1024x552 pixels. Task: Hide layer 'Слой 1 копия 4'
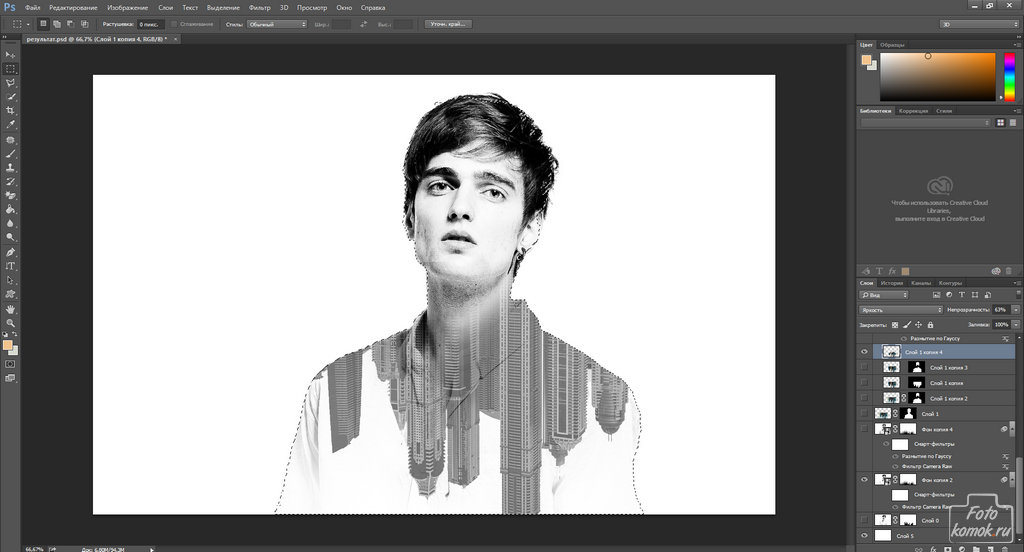pyautogui.click(x=865, y=352)
